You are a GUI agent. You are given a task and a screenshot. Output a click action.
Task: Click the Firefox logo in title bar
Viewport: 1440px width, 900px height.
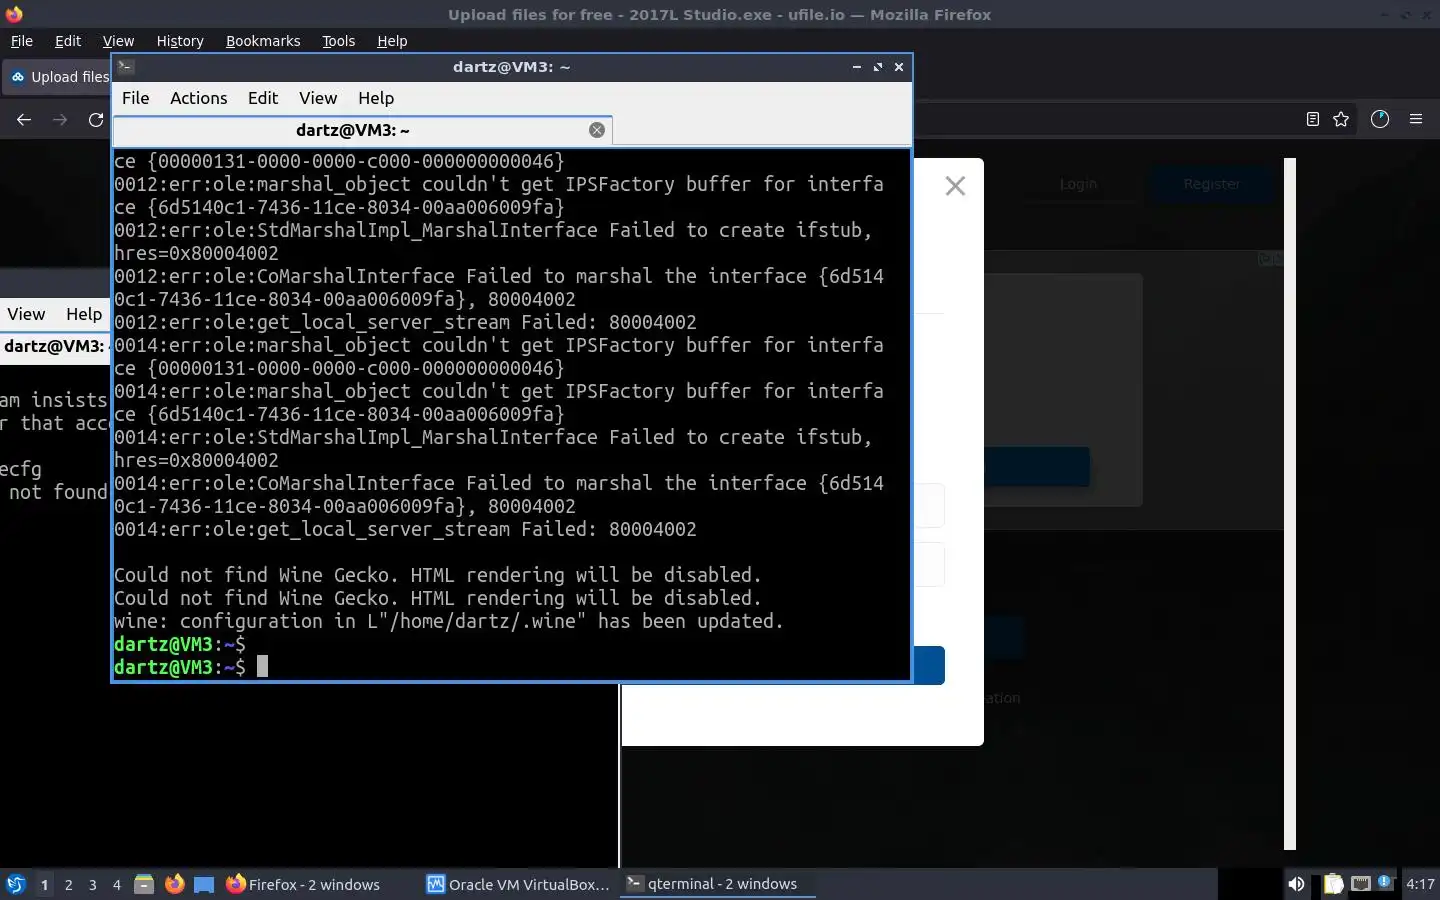pyautogui.click(x=14, y=14)
